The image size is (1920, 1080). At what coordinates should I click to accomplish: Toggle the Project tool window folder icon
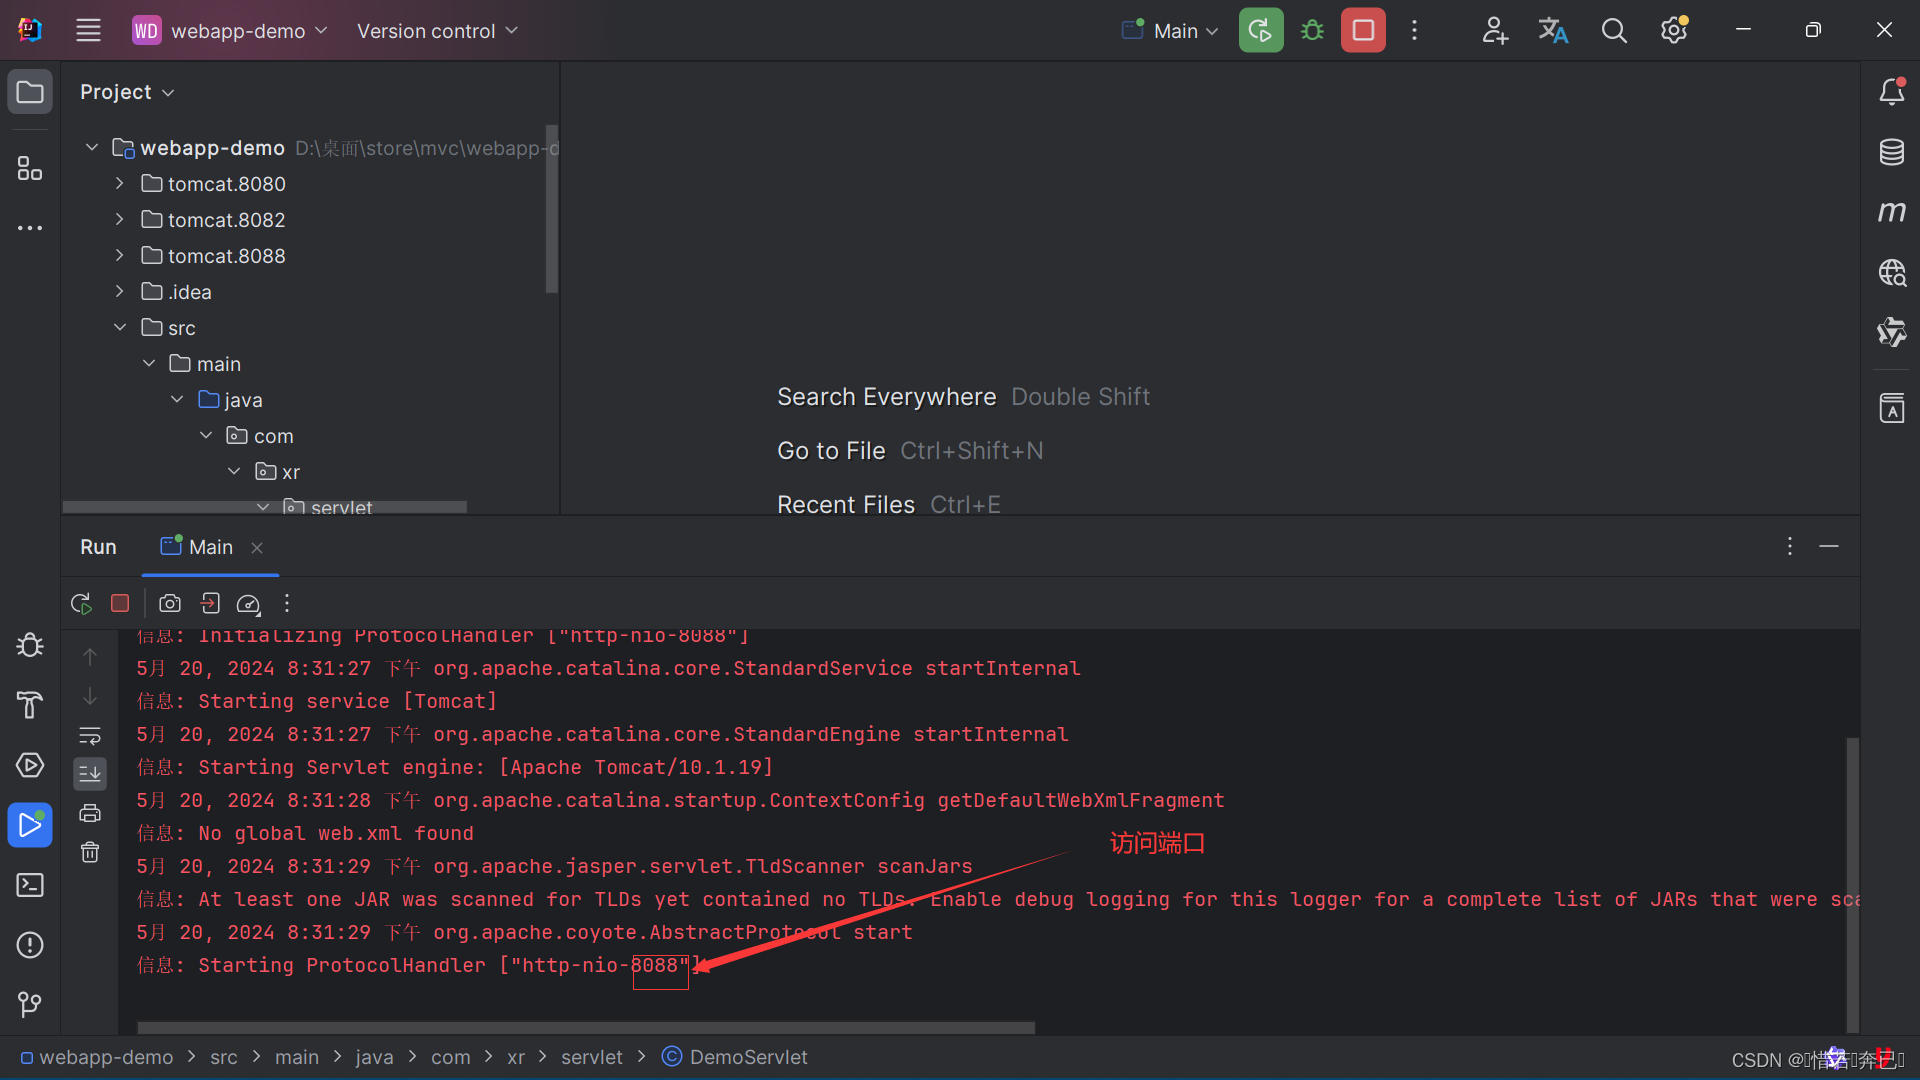pyautogui.click(x=30, y=92)
